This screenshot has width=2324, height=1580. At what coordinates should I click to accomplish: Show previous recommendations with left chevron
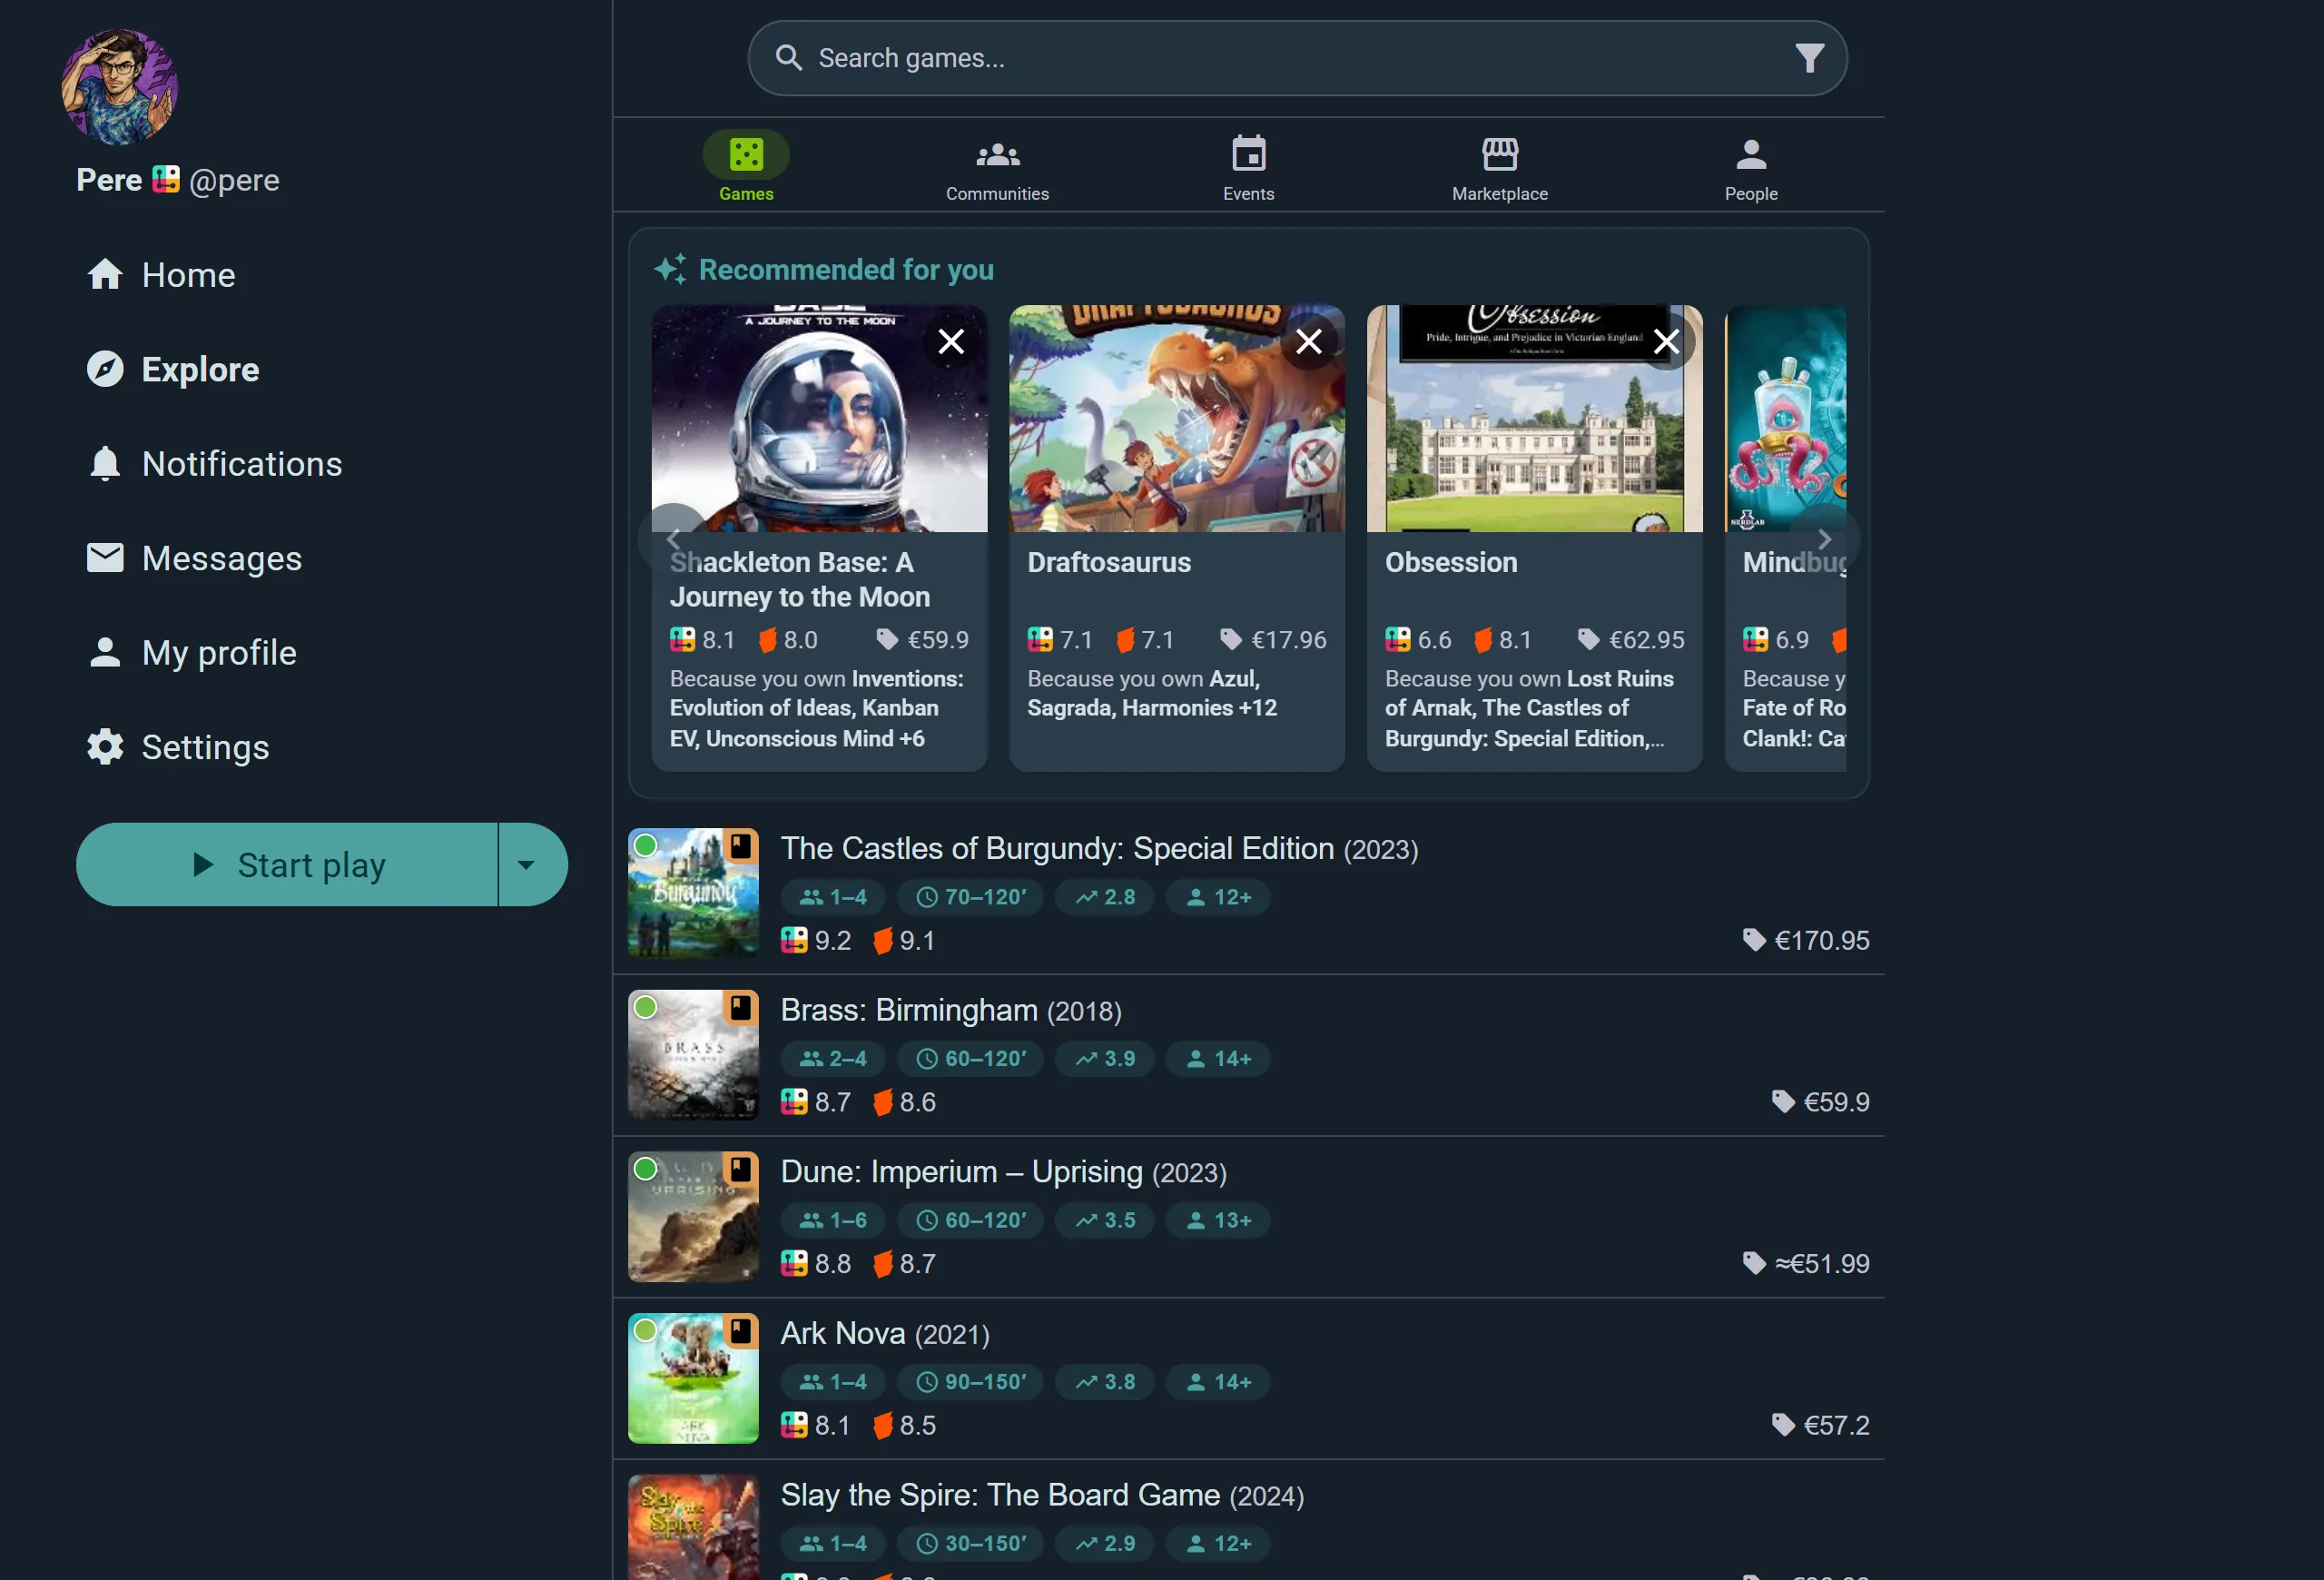[x=673, y=539]
